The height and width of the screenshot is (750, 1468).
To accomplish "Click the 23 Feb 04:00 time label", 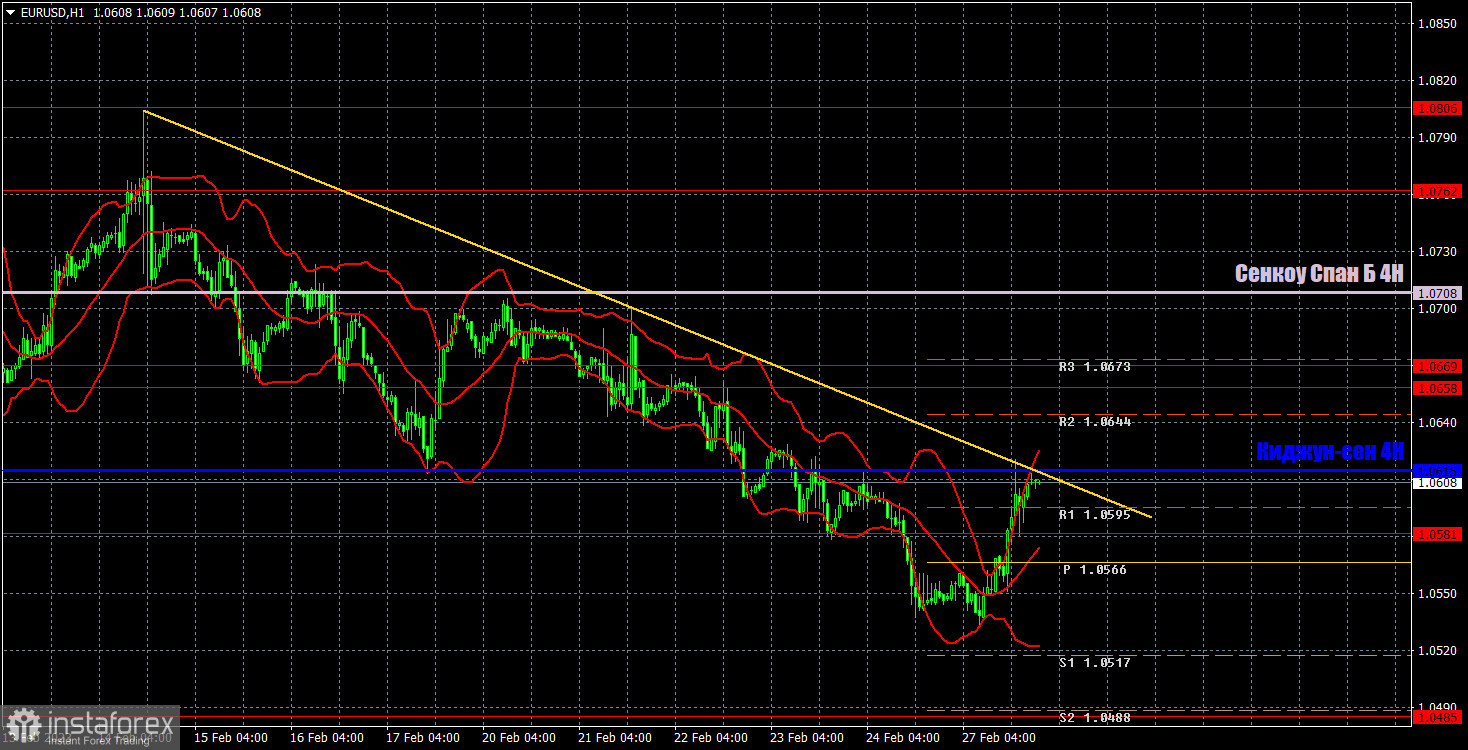I will (x=807, y=738).
